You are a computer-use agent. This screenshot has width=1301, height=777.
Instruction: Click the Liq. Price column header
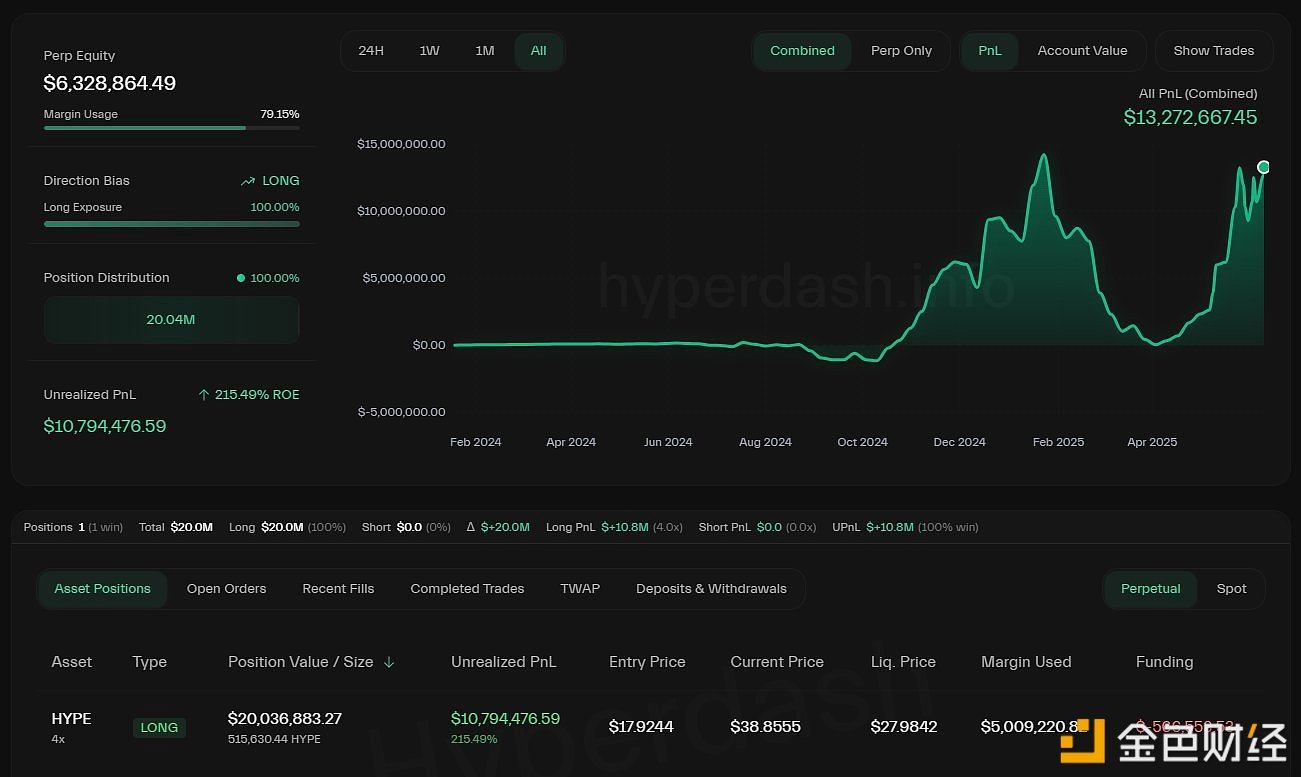(x=903, y=662)
